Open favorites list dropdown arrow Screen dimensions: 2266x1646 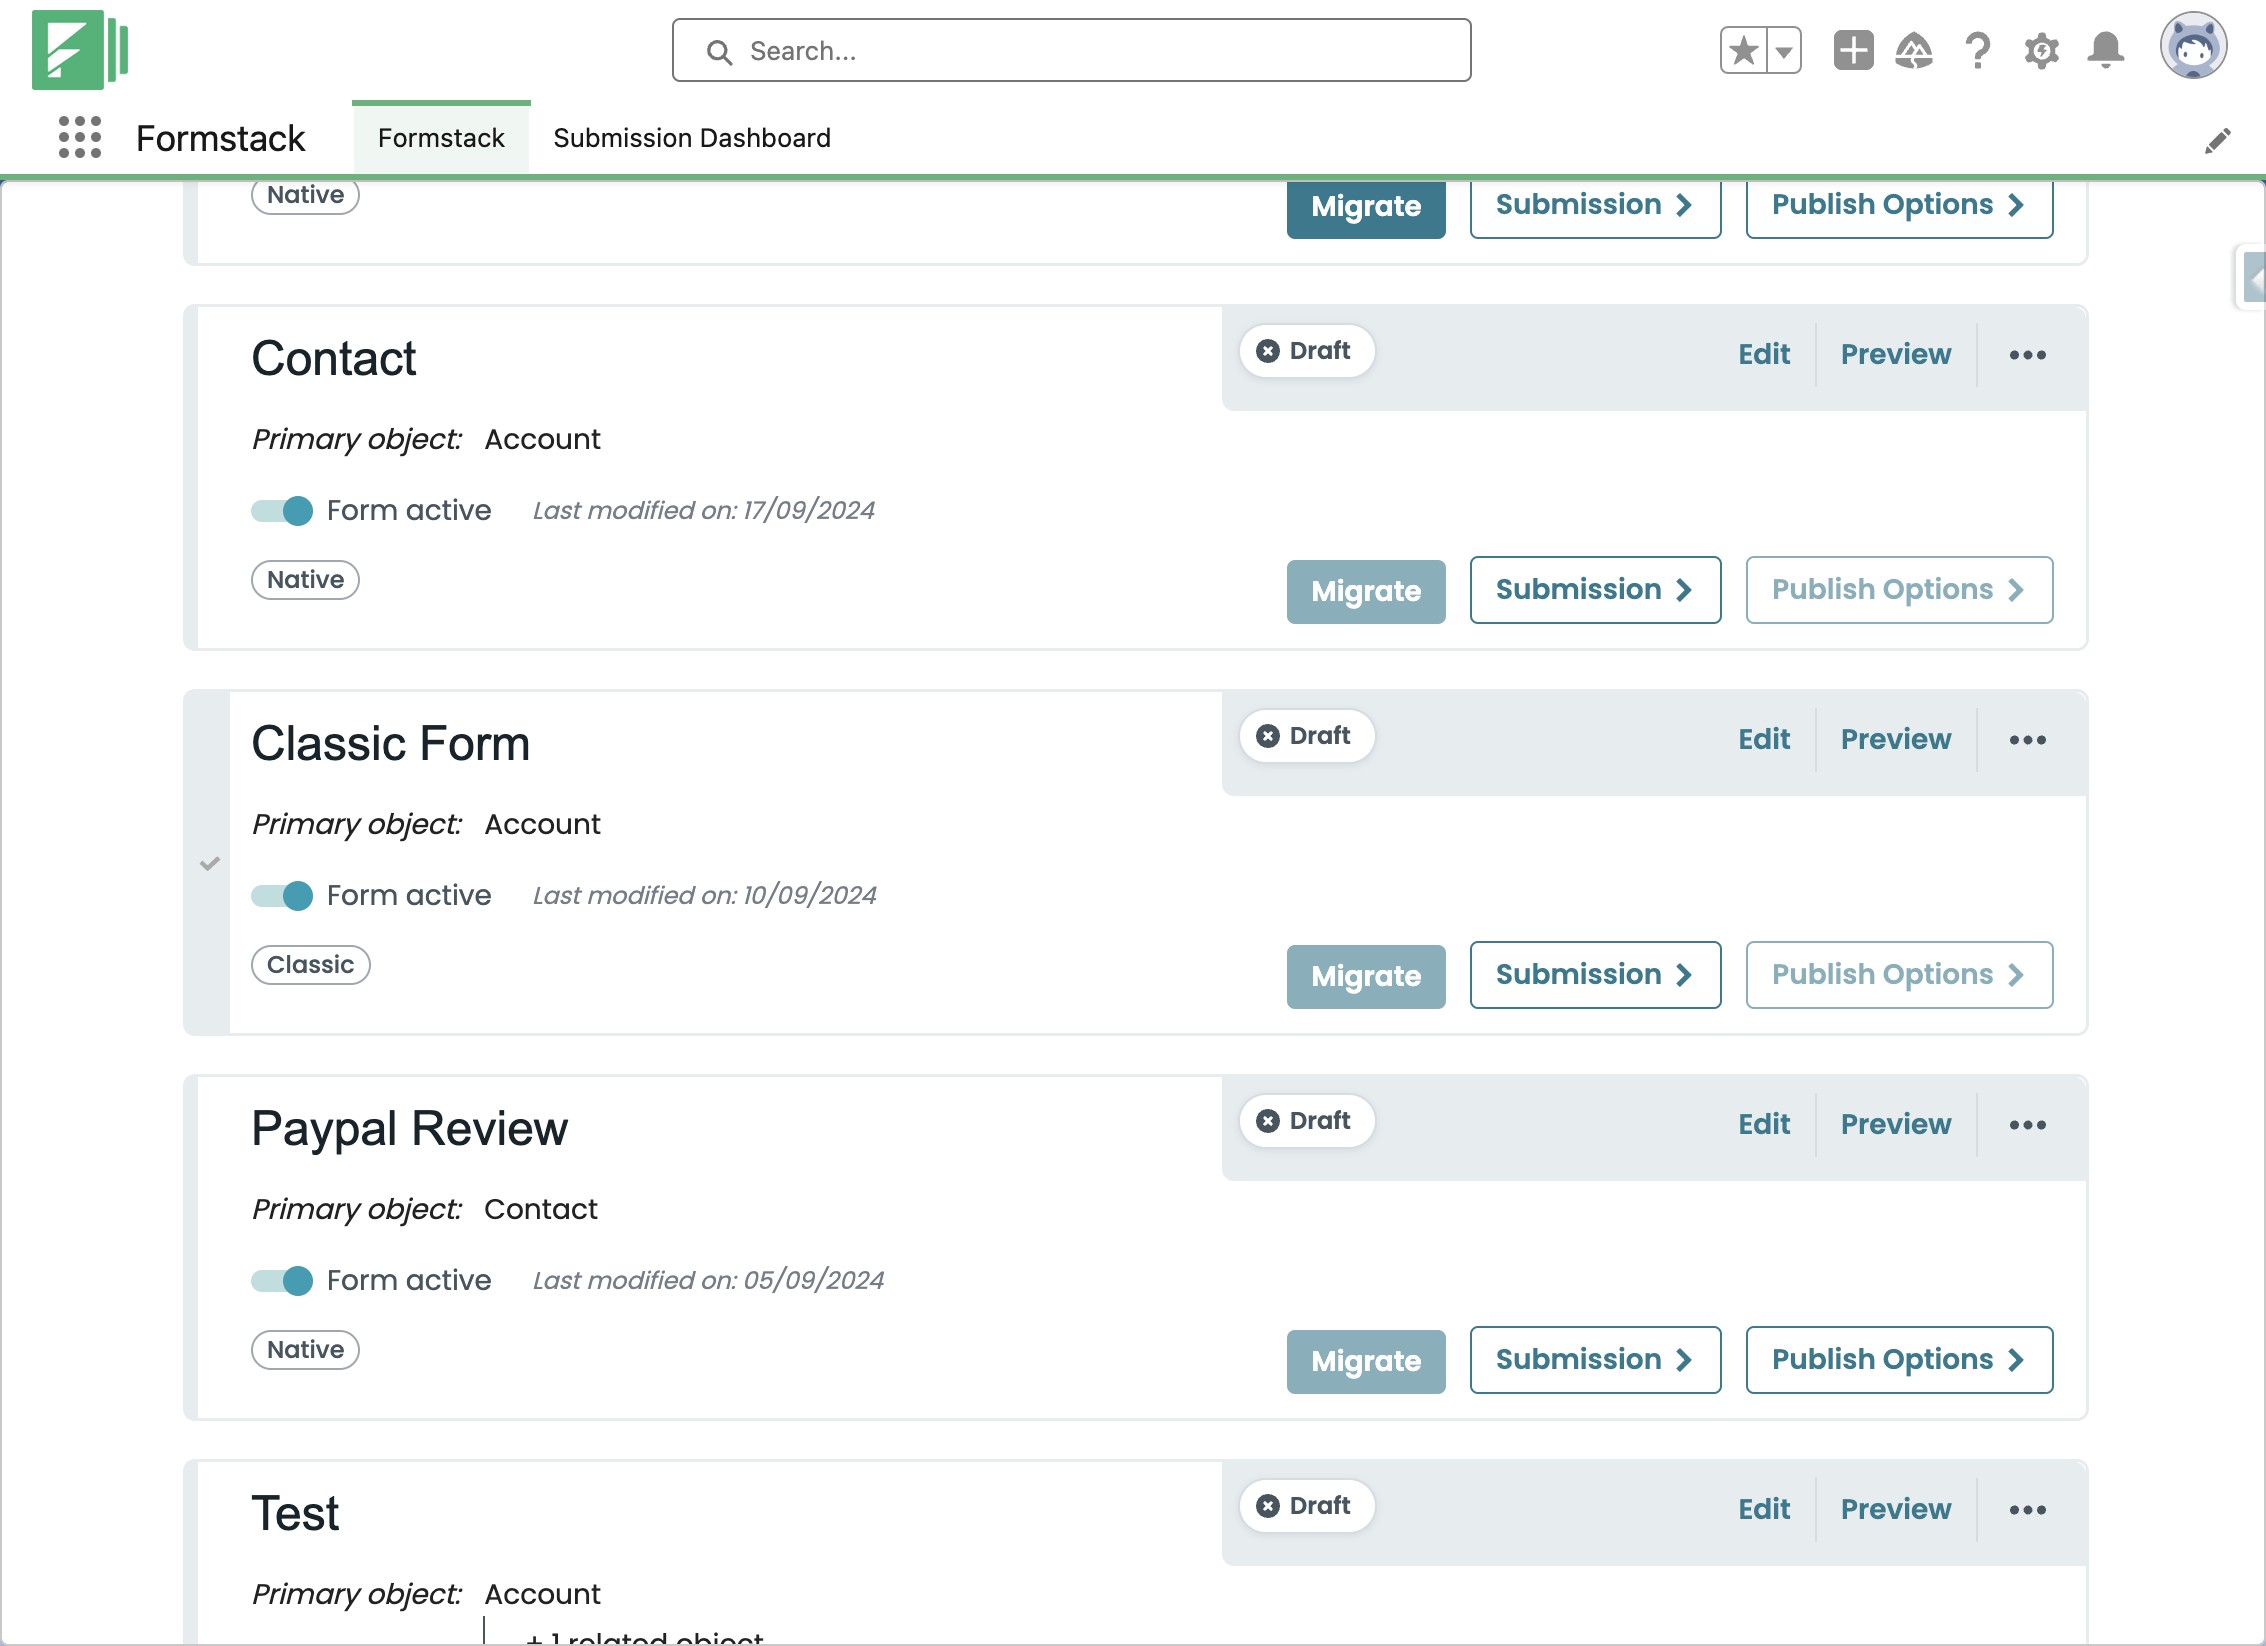pyautogui.click(x=1784, y=52)
